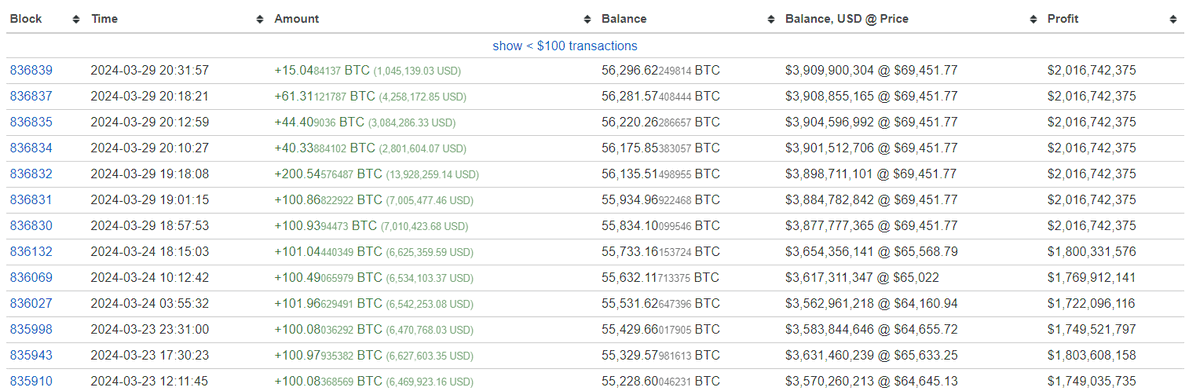Click the profit value $1,749,035,735
The width and height of the screenshot is (1200, 391).
pos(1092,381)
